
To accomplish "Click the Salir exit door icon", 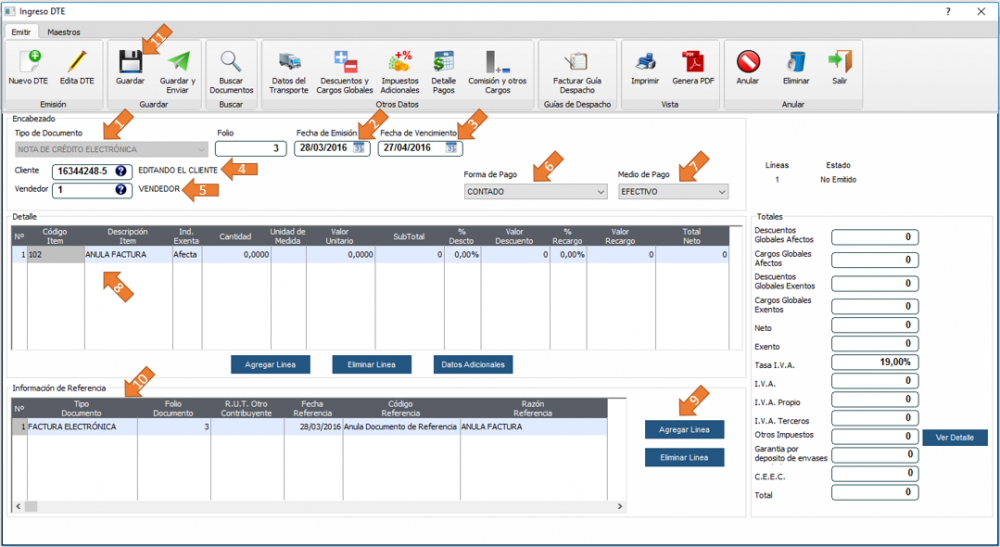I will coord(840,62).
